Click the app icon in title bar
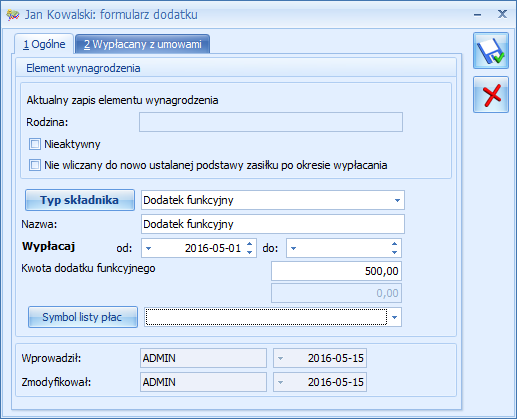517x419 pixels. click(13, 15)
